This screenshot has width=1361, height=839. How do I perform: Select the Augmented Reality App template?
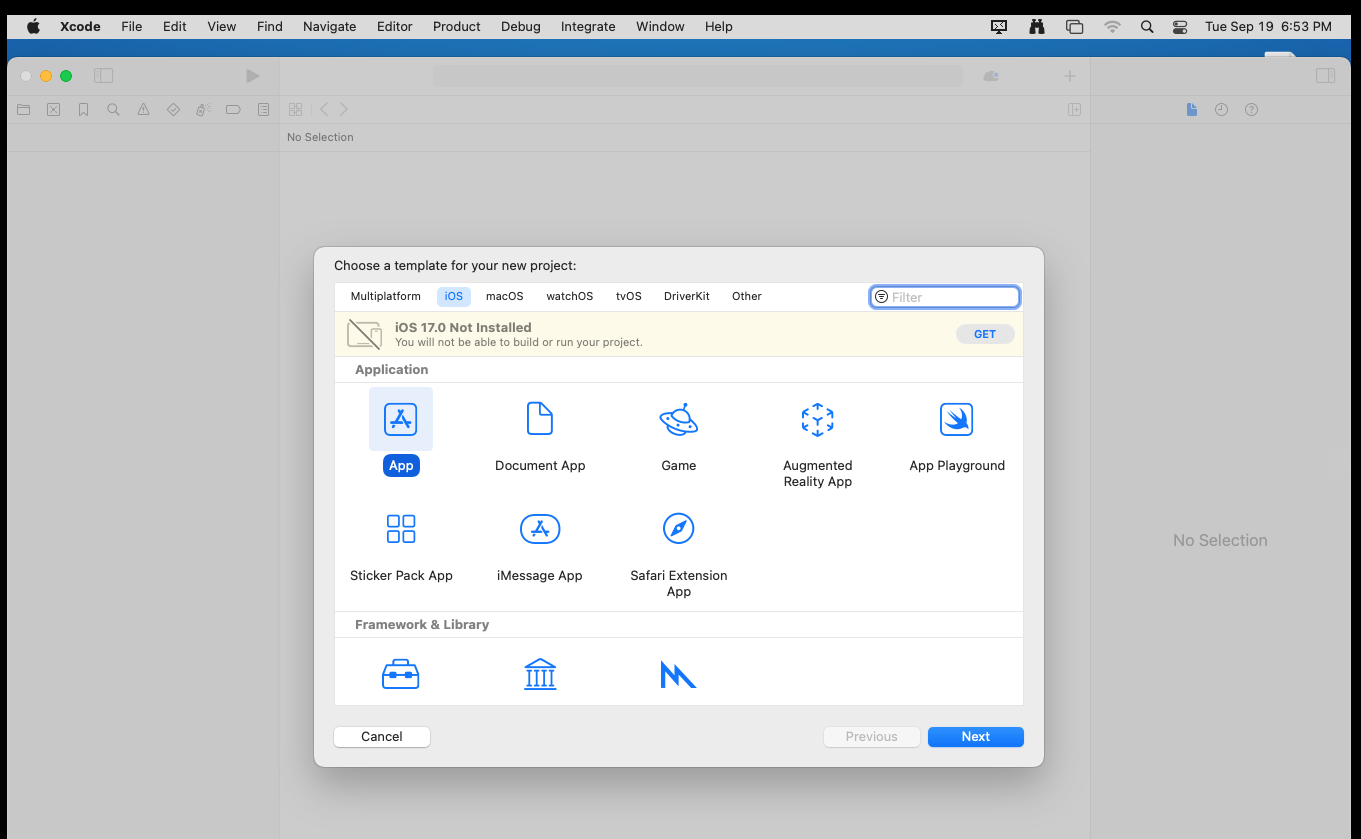817,419
